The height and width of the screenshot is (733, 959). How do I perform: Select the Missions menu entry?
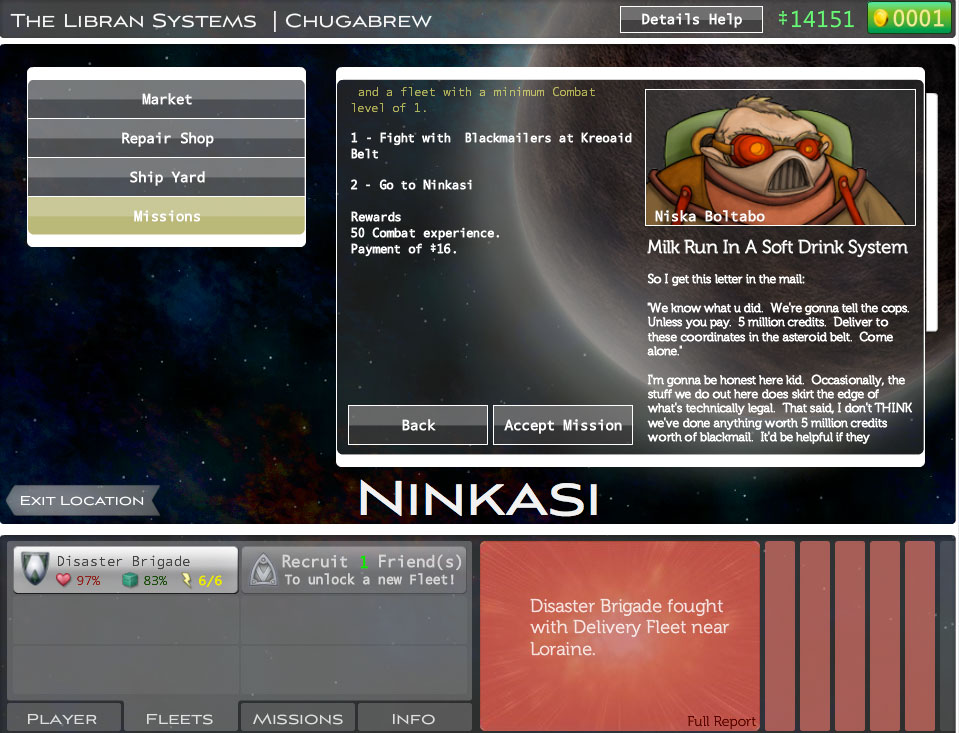point(166,216)
